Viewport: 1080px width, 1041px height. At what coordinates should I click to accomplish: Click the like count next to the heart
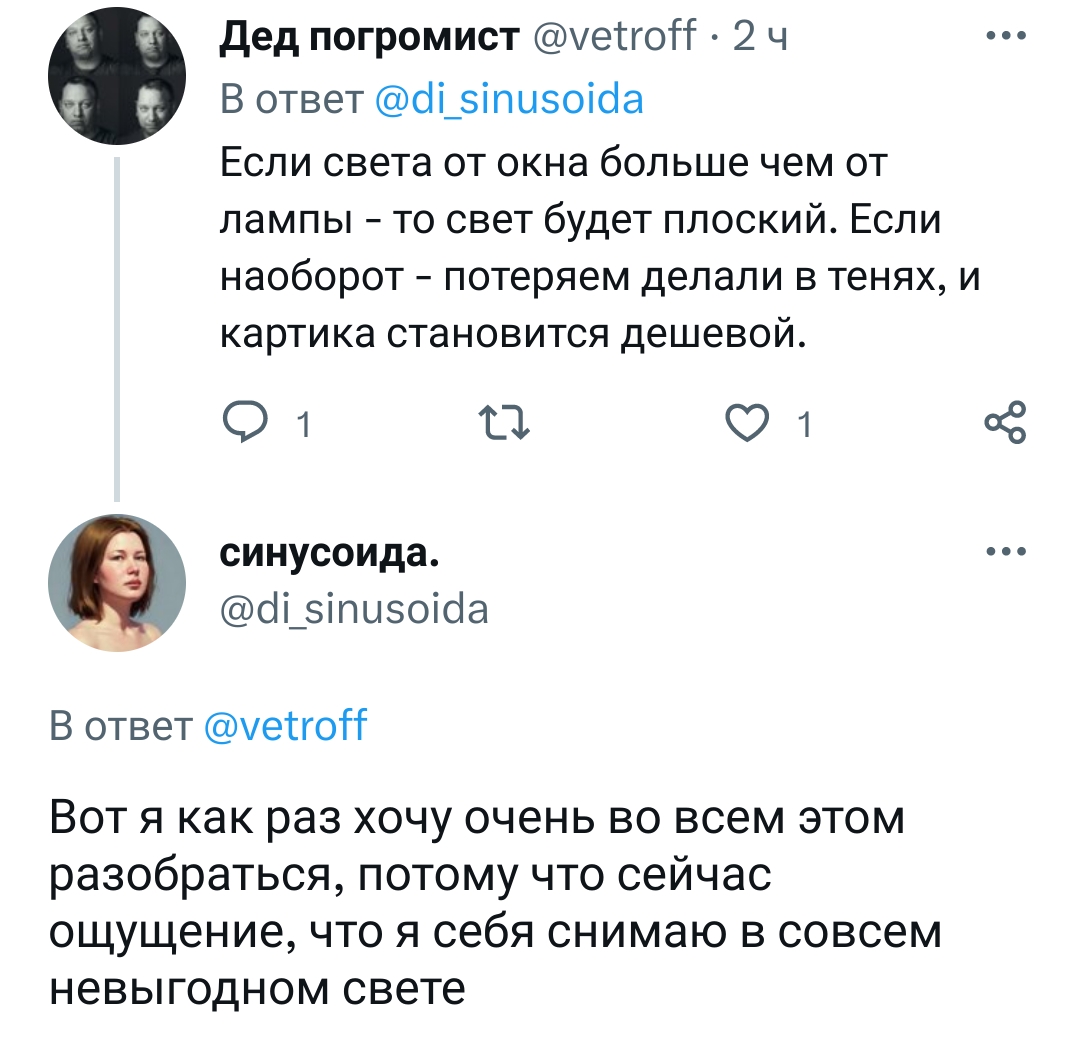click(805, 428)
